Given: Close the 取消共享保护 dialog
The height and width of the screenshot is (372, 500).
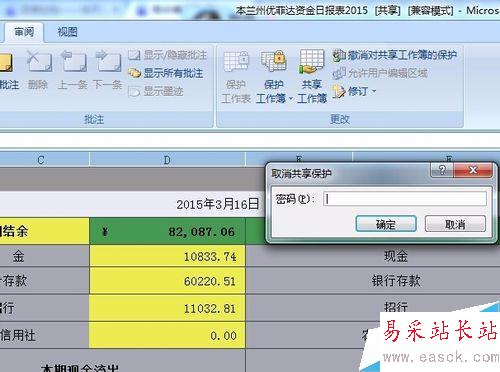Looking at the screenshot, I should pos(473,170).
